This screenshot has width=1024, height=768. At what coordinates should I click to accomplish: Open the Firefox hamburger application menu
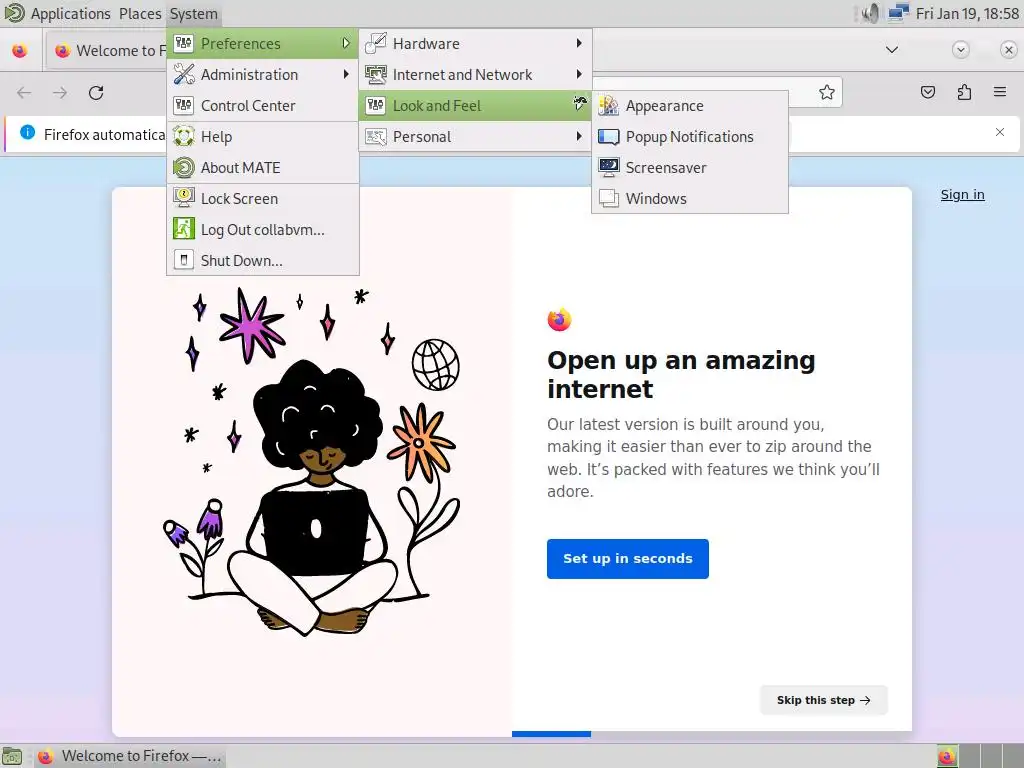1000,93
